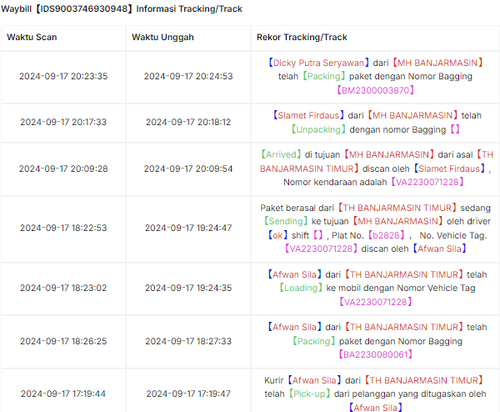Viewport: 500px width, 412px height.
Task: Select scan time 2024-09-17 18:23:02
Action: [x=63, y=288]
